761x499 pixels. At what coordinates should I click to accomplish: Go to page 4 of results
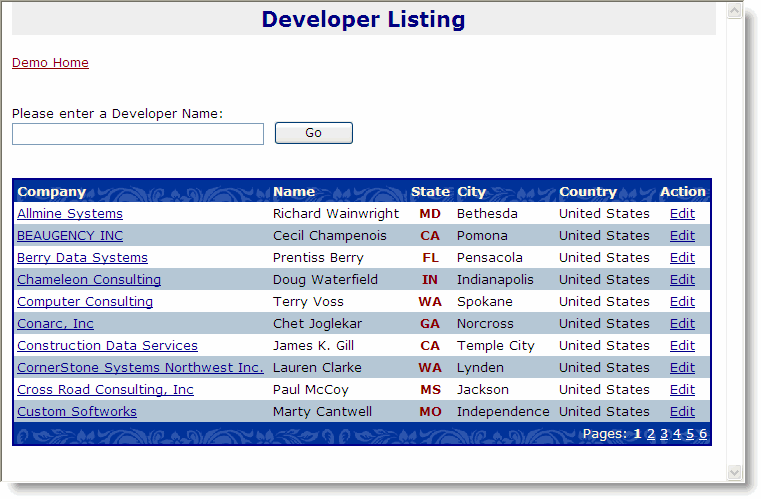(677, 434)
